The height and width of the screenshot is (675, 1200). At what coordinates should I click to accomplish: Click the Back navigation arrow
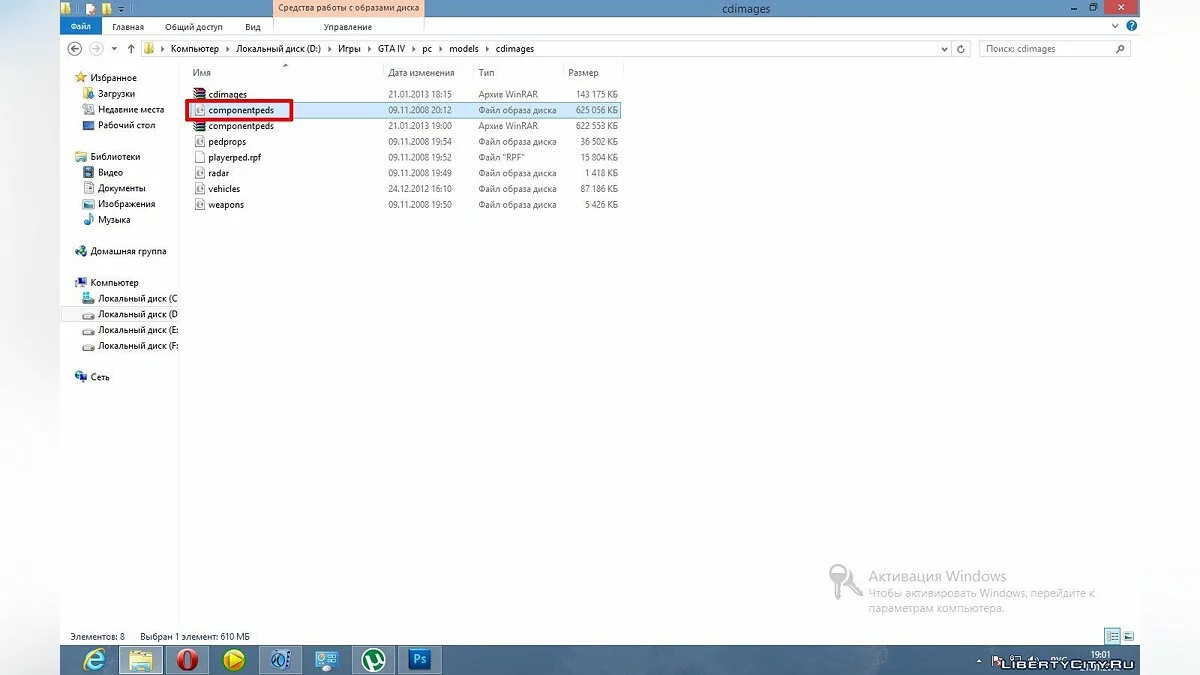click(x=75, y=48)
